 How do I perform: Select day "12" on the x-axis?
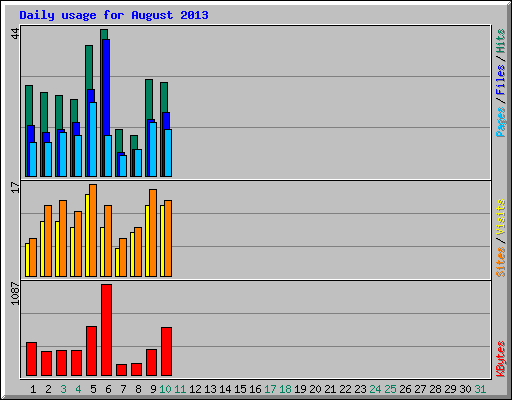click(x=195, y=389)
